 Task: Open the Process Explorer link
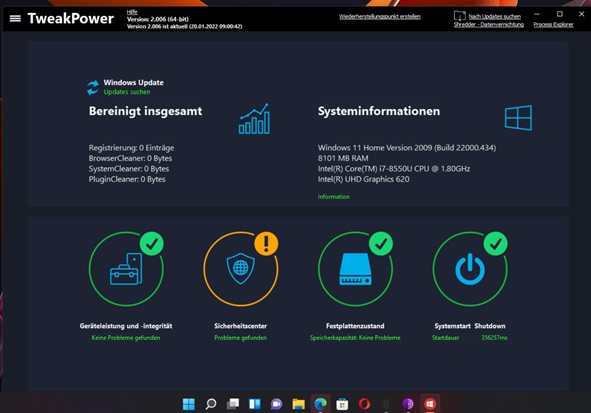click(x=553, y=24)
